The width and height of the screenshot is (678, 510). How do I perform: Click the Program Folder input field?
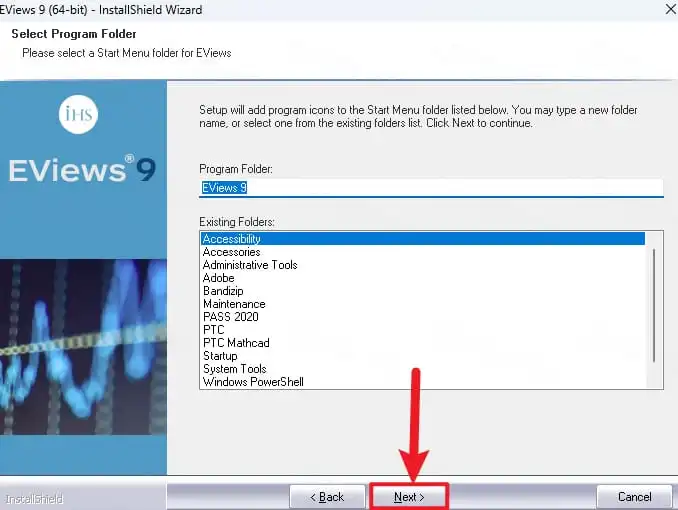pyautogui.click(x=431, y=188)
